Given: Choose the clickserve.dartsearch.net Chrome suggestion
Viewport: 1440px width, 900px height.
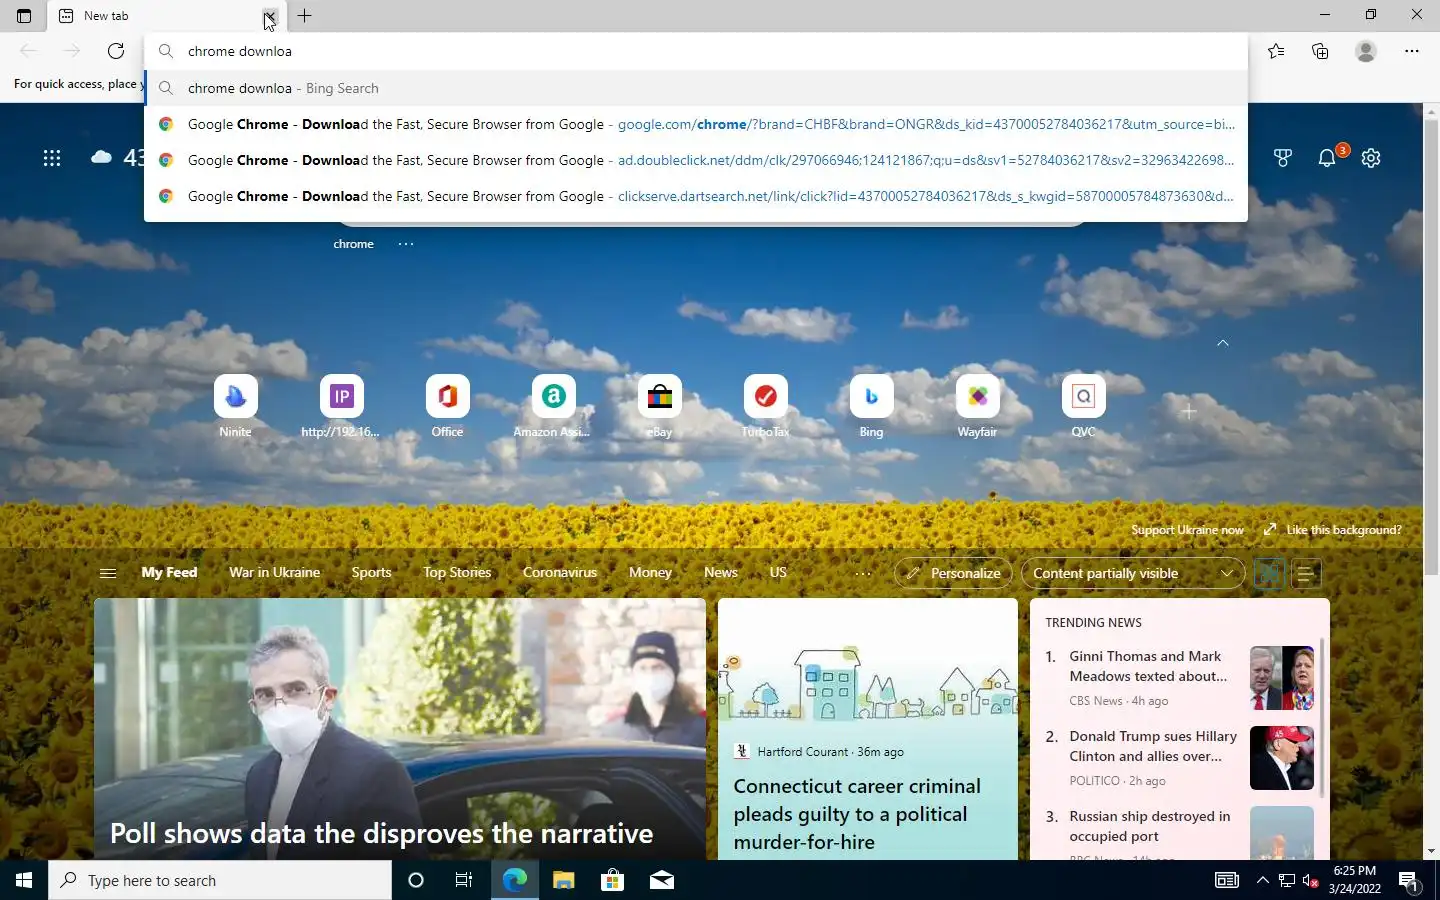Looking at the screenshot, I should (x=696, y=196).
